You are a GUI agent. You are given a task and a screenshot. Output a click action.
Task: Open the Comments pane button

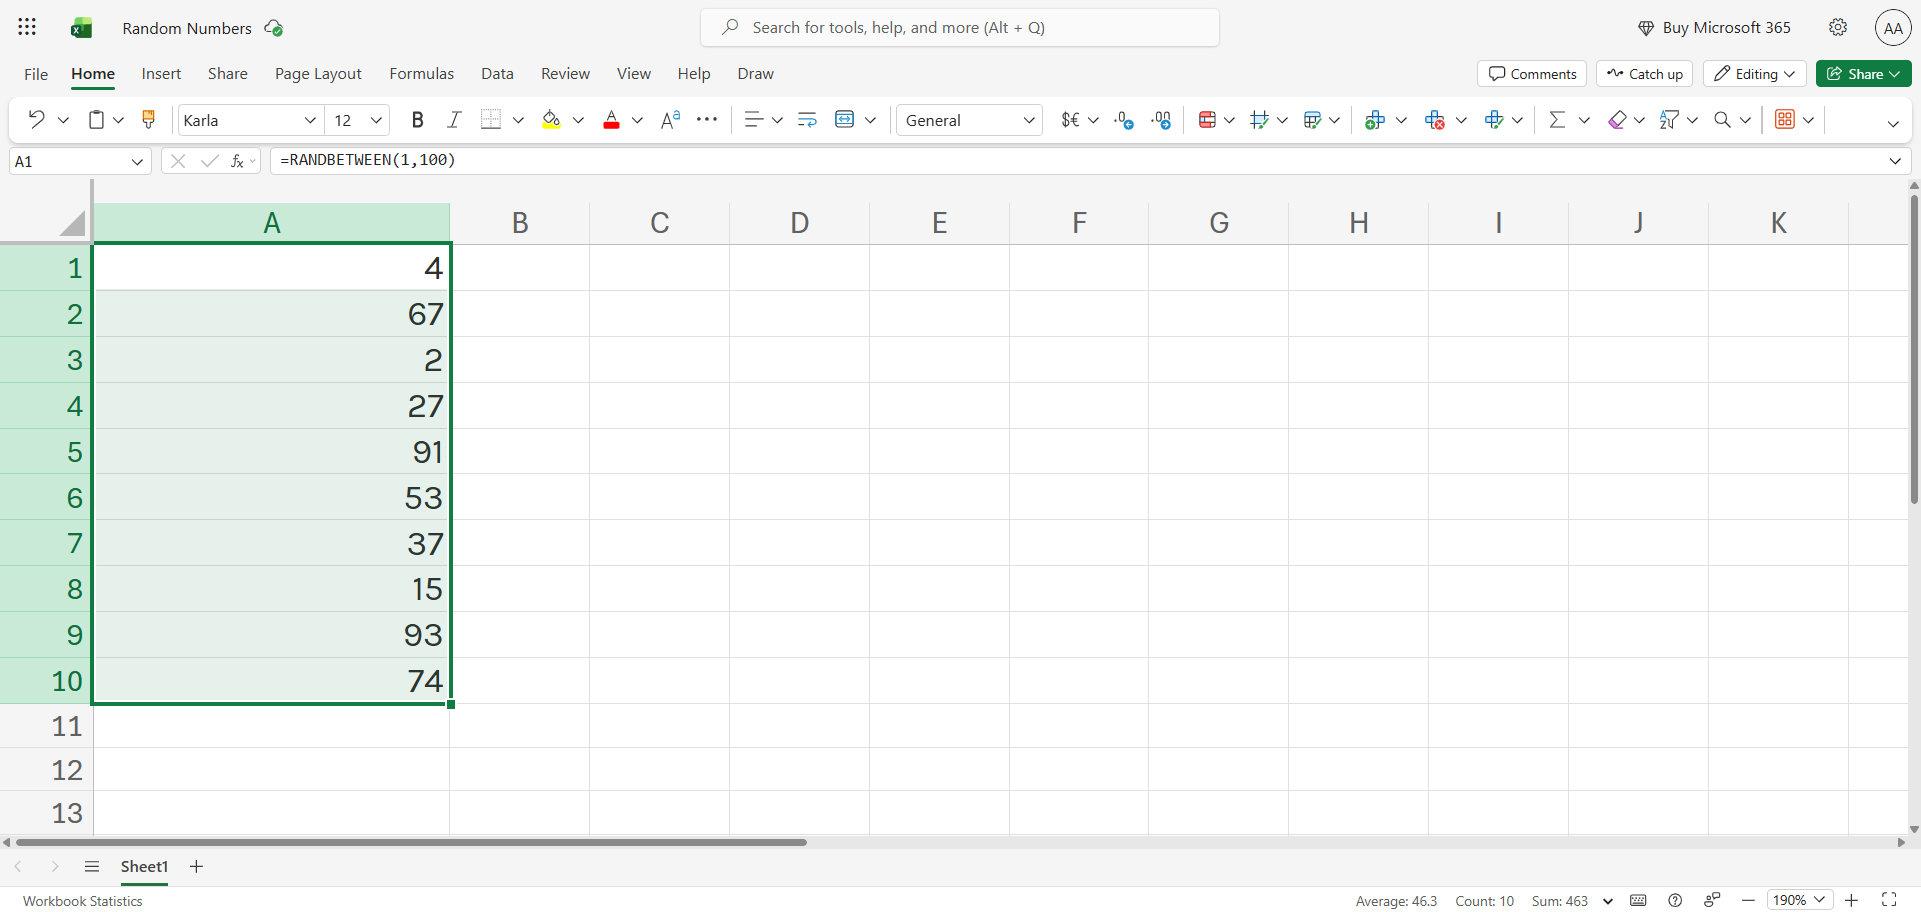click(1532, 74)
